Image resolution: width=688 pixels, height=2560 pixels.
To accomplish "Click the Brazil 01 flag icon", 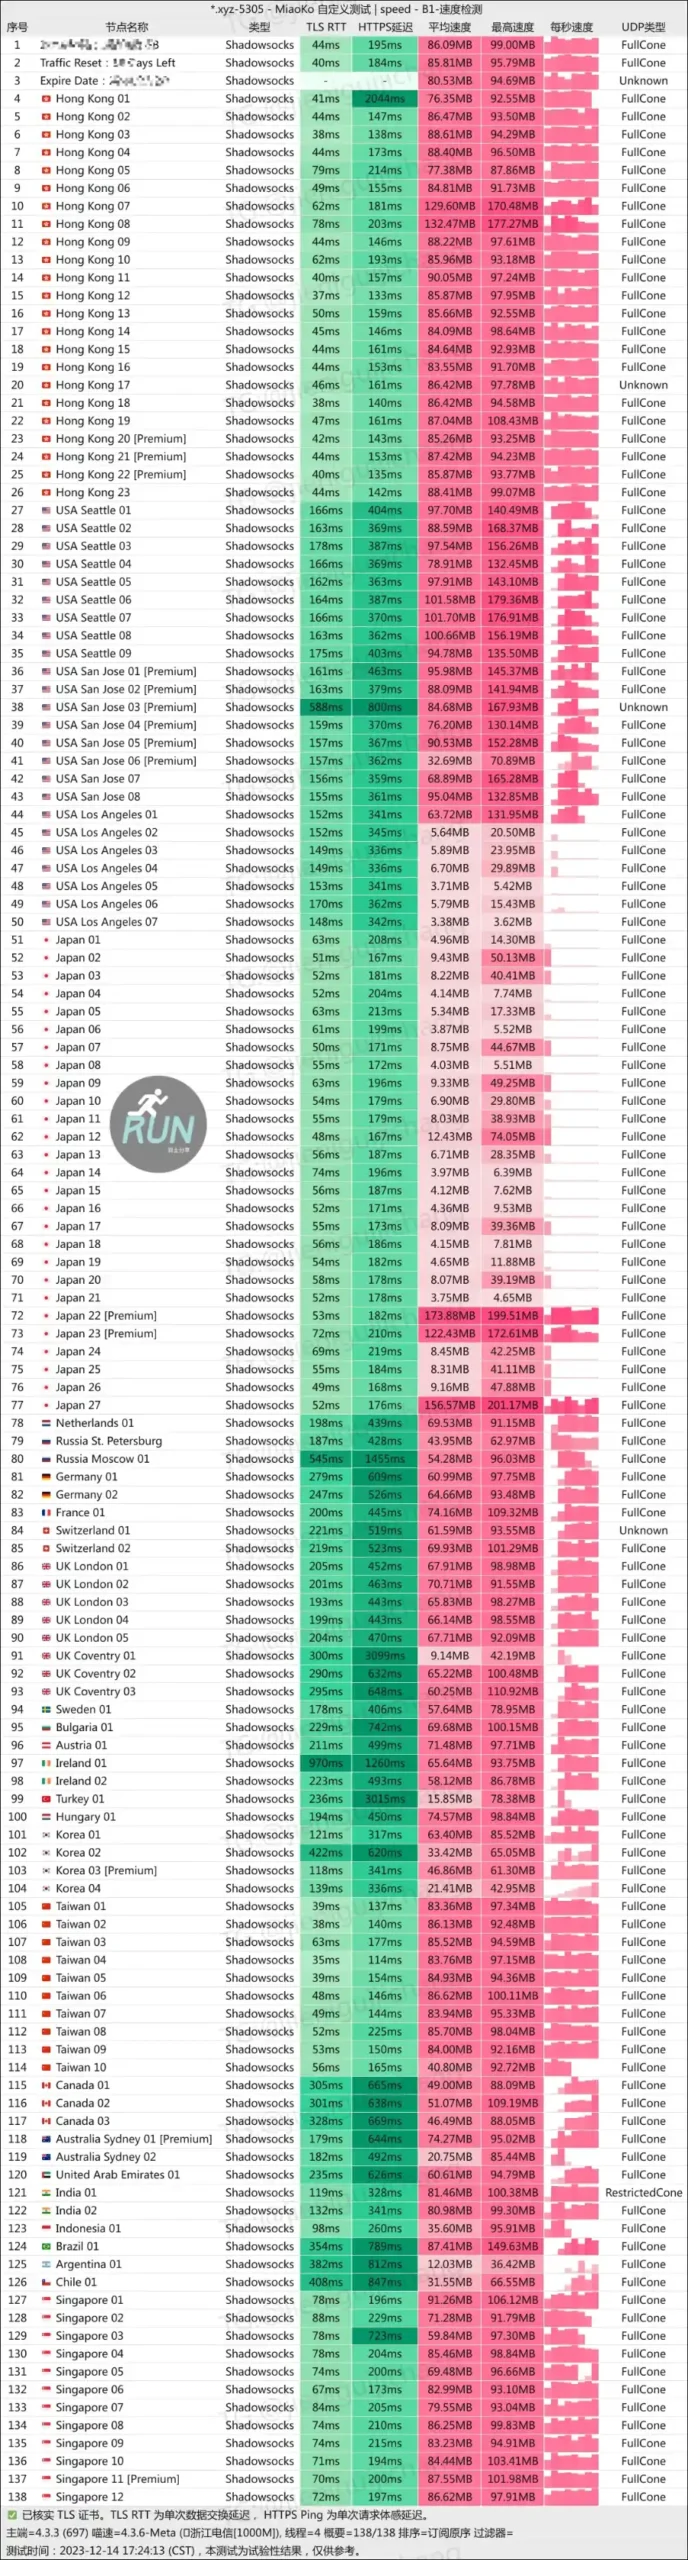I will 46,2247.
